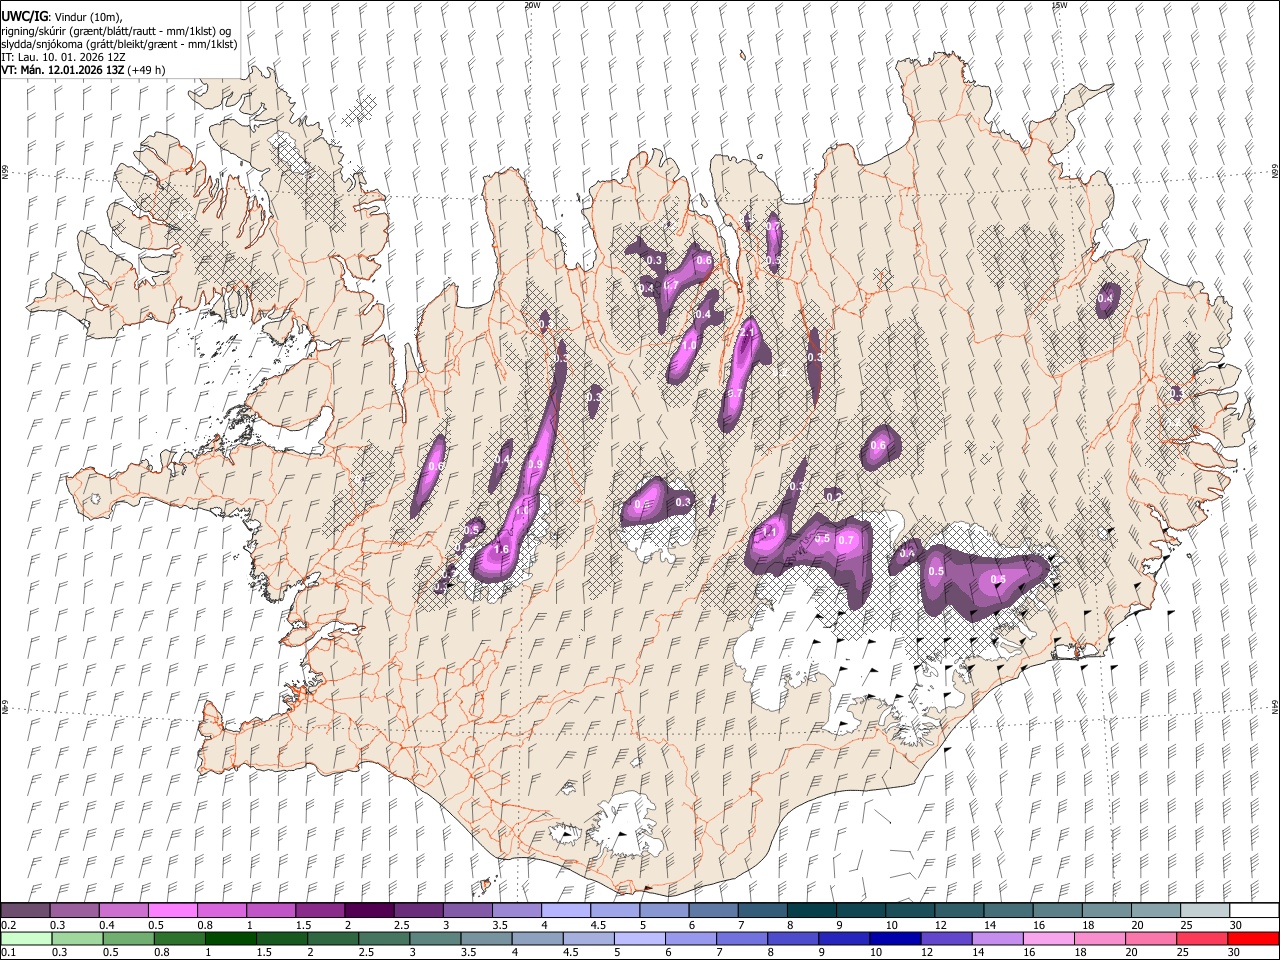Click the '2.1' precipitation value on the map
This screenshot has height=960, width=1280.
click(746, 332)
